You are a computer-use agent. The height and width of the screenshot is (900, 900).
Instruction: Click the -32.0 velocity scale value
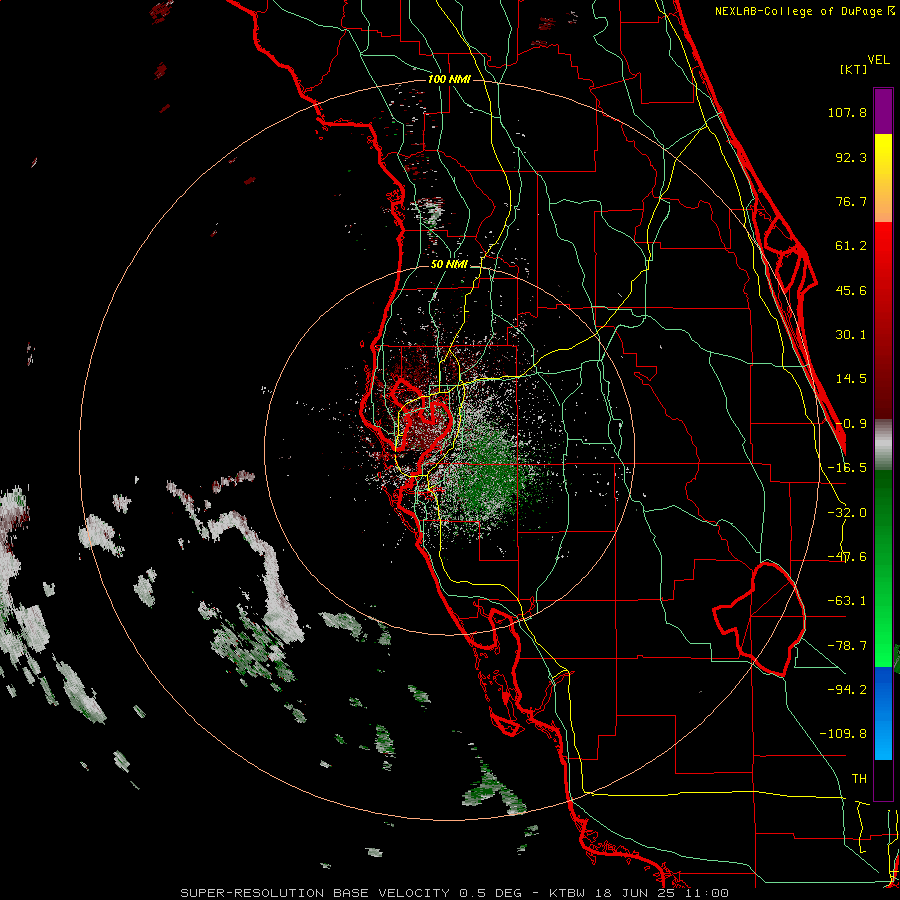847,513
